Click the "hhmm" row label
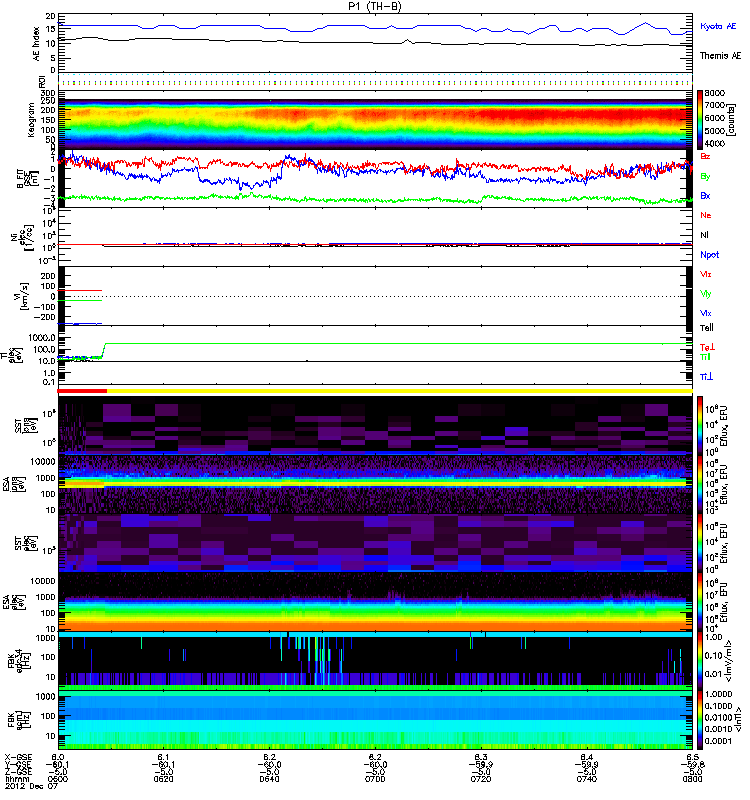 17,779
